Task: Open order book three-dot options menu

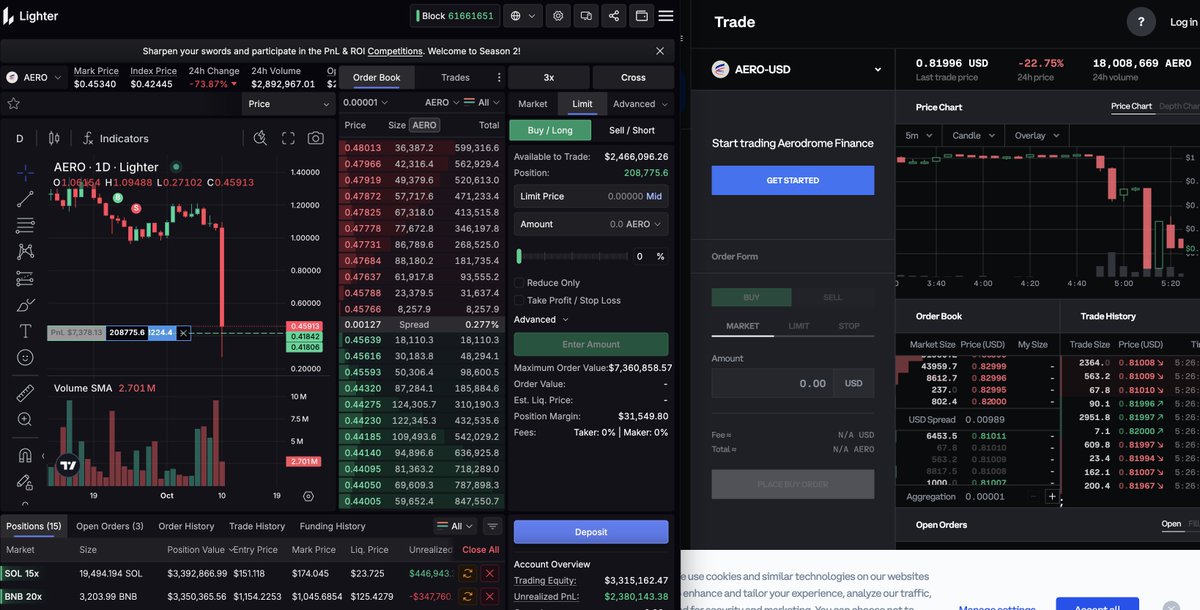Action: pos(499,77)
